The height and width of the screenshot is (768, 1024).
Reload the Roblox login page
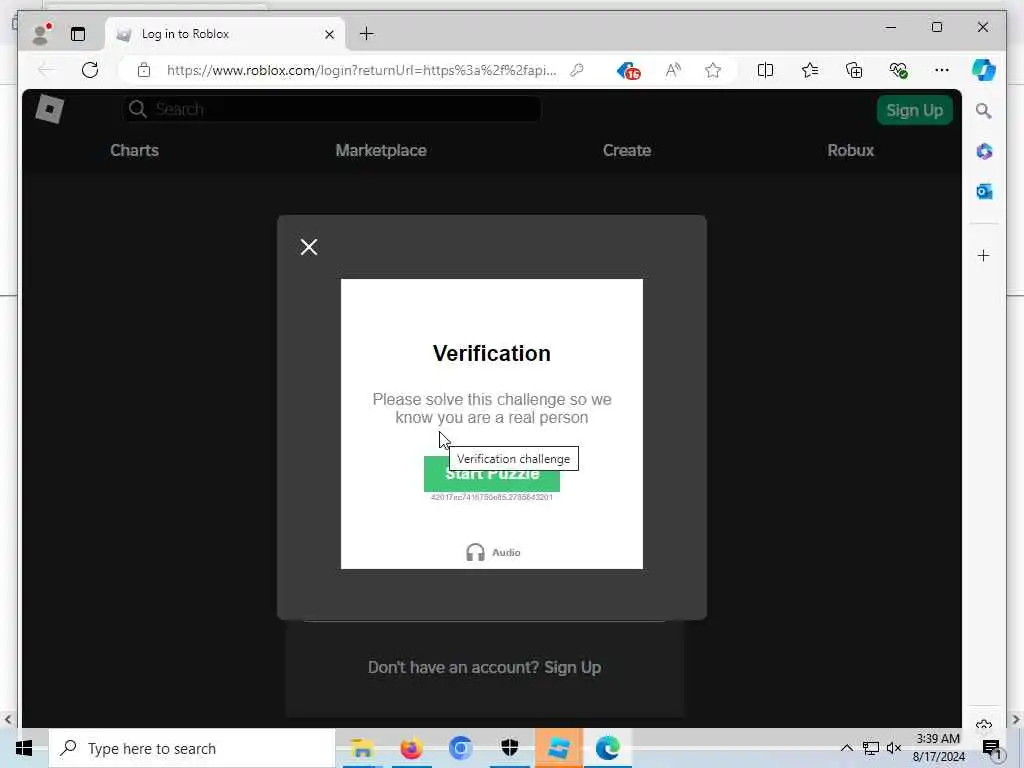point(90,70)
